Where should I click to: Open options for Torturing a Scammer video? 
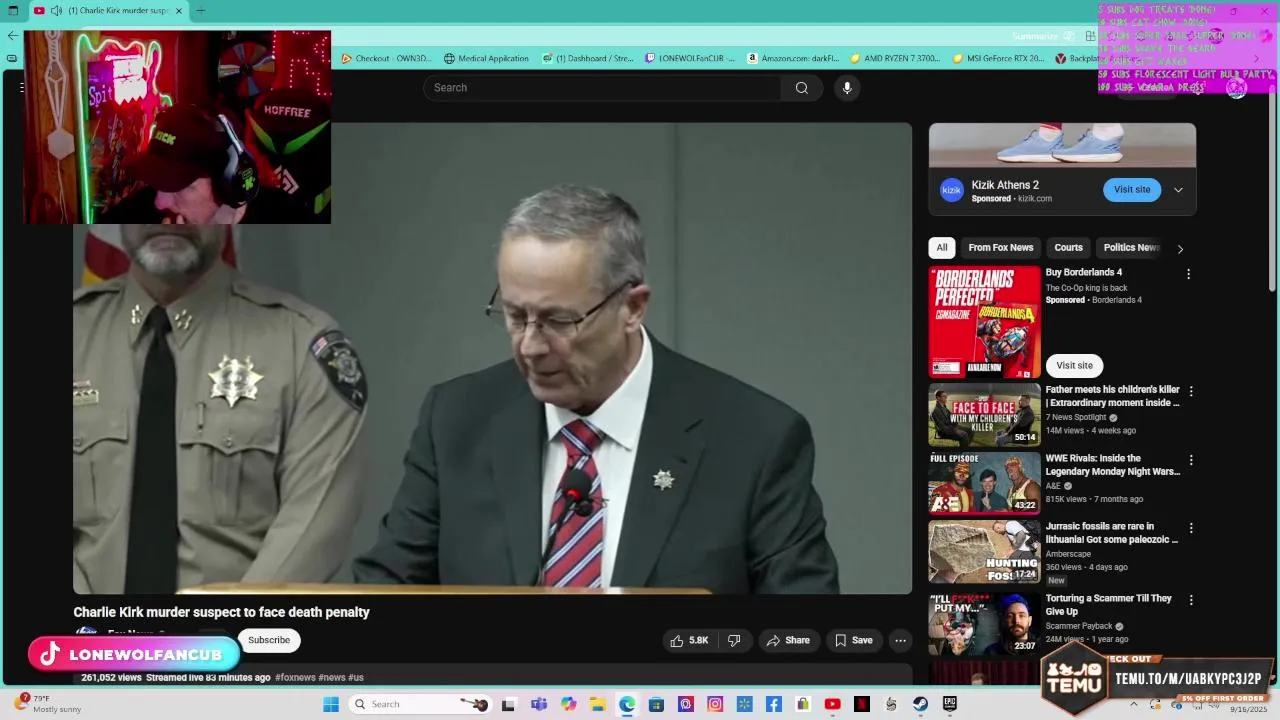coord(1190,600)
